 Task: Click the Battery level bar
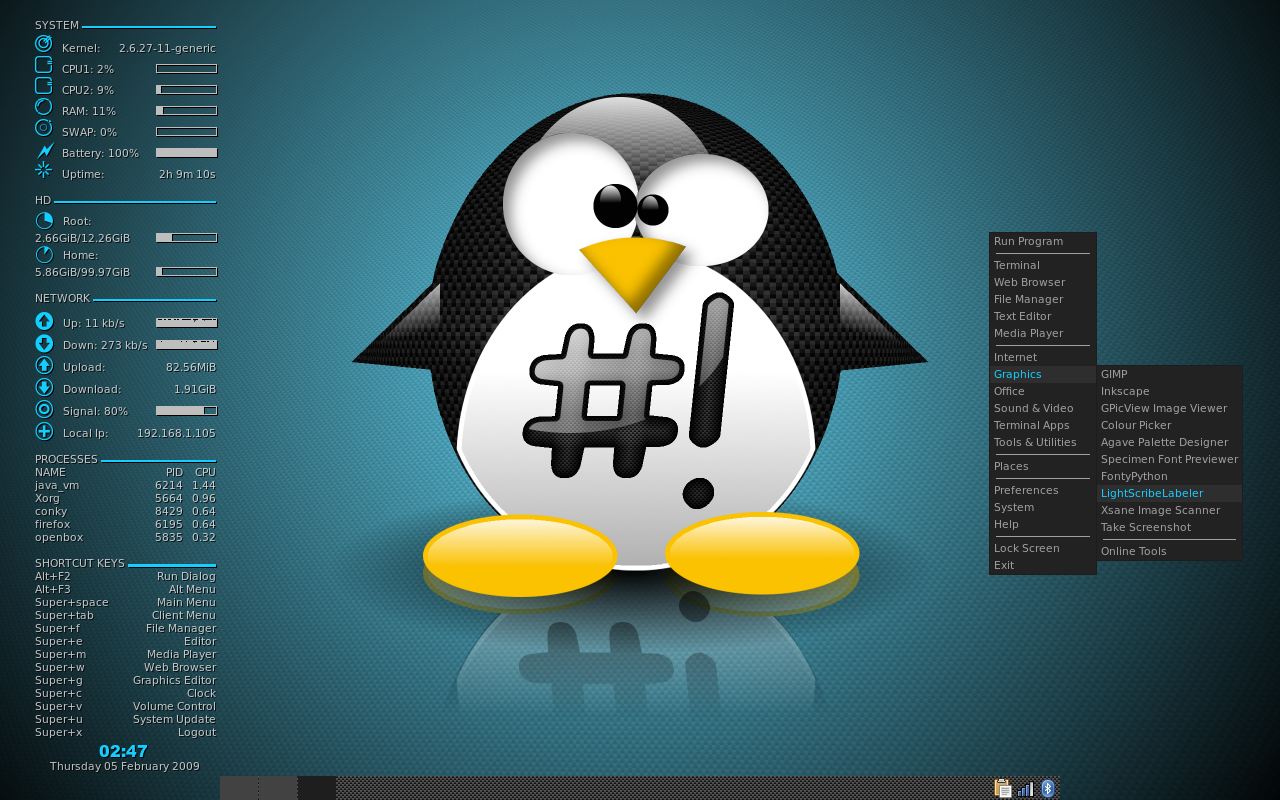pos(186,153)
